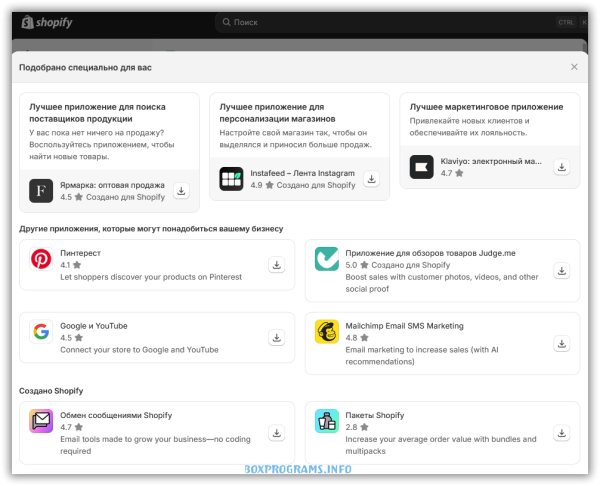Open the Пинтерест app title
Image resolution: width=600 pixels, height=486 pixels.
[x=80, y=253]
